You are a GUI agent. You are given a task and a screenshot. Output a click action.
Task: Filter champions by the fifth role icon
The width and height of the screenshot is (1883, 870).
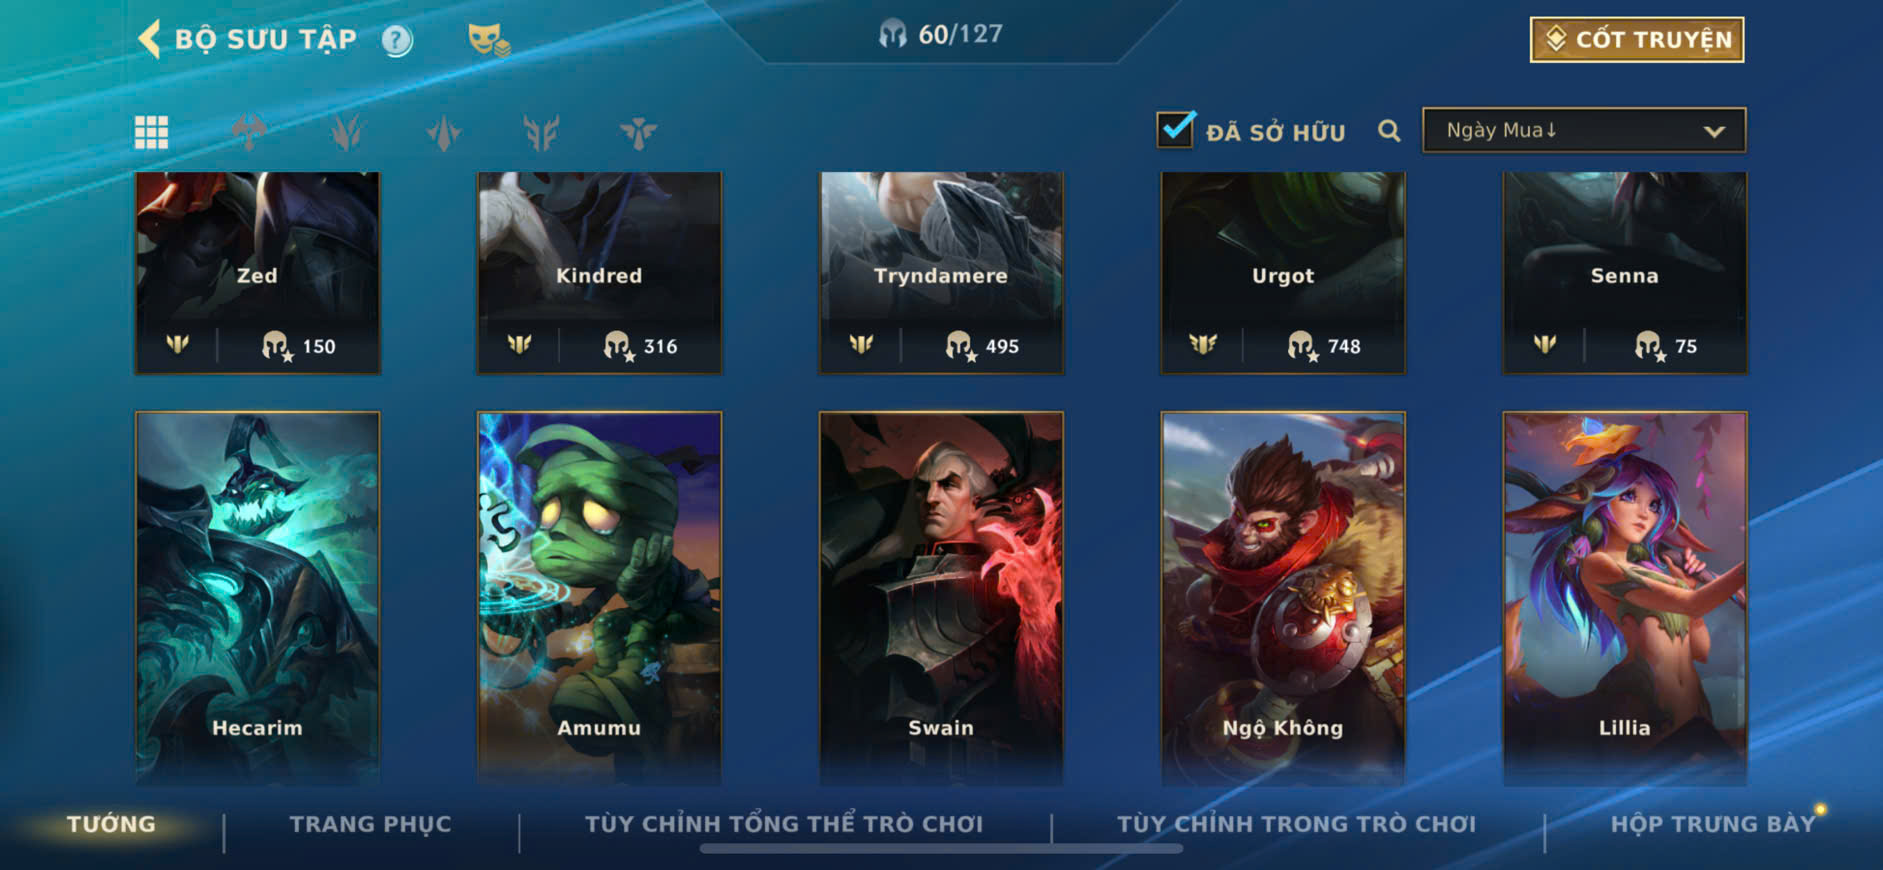coord(638,132)
